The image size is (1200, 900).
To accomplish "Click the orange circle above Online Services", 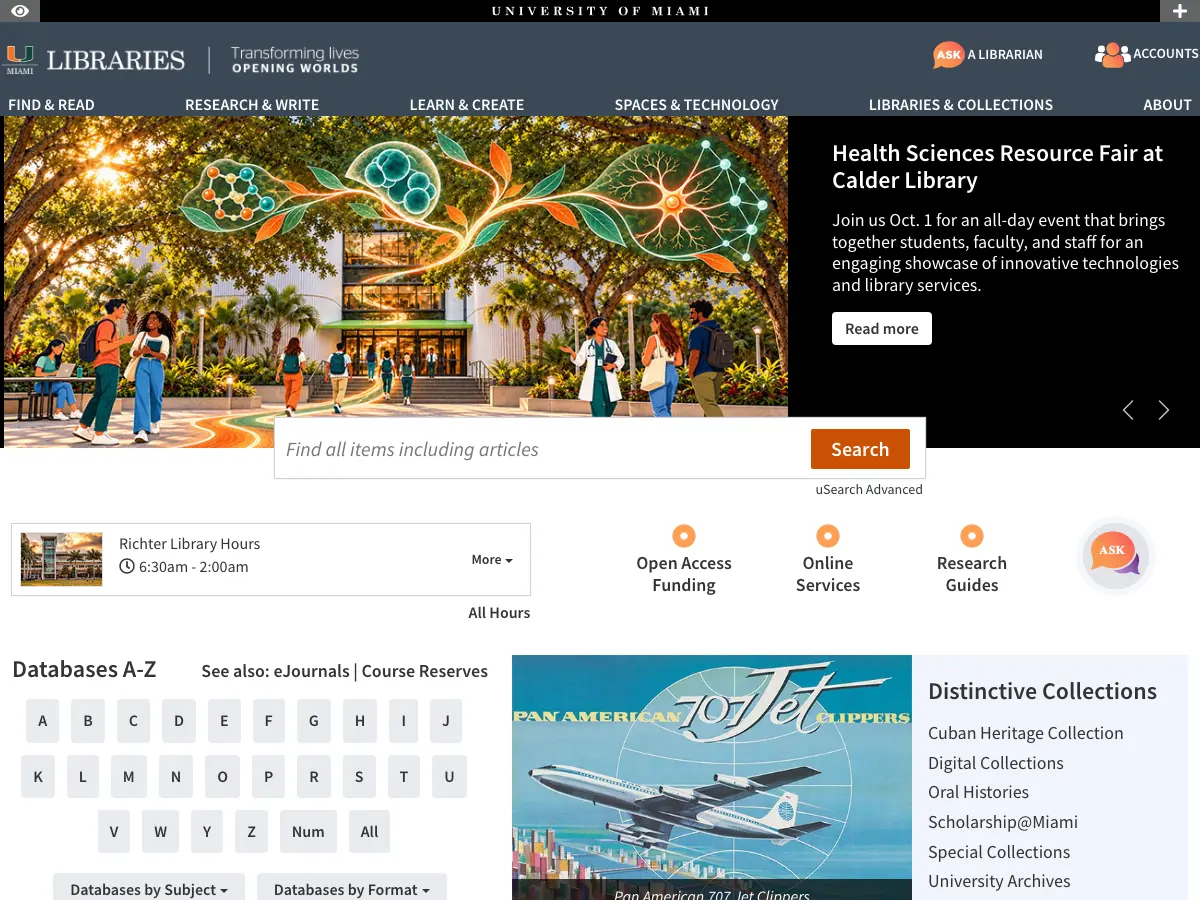I will [x=828, y=535].
